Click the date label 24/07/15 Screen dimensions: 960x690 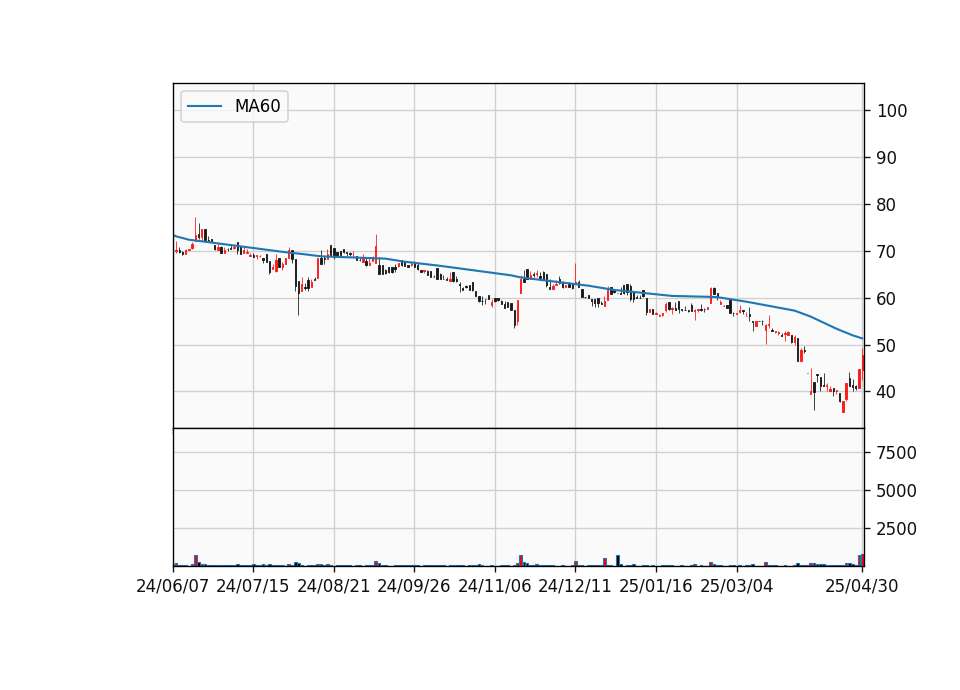point(252,586)
